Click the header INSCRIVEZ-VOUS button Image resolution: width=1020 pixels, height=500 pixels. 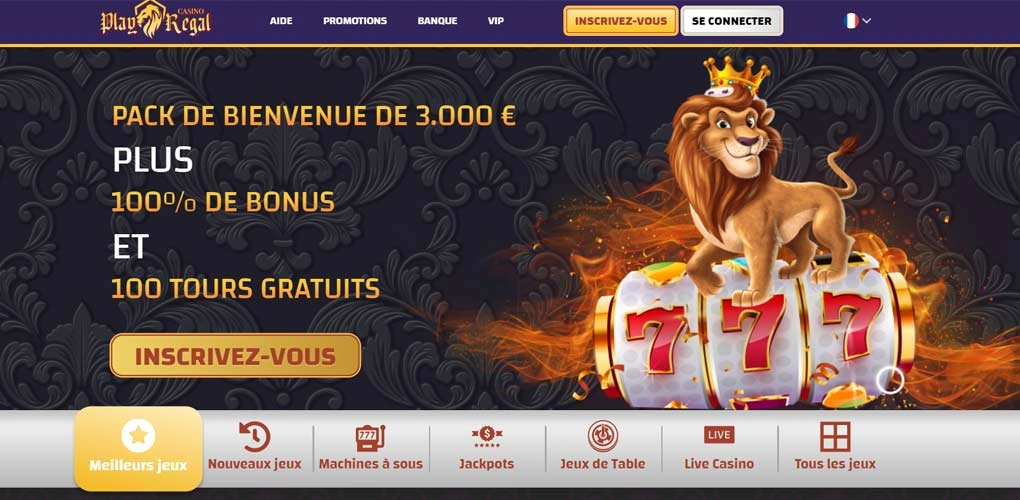point(621,21)
